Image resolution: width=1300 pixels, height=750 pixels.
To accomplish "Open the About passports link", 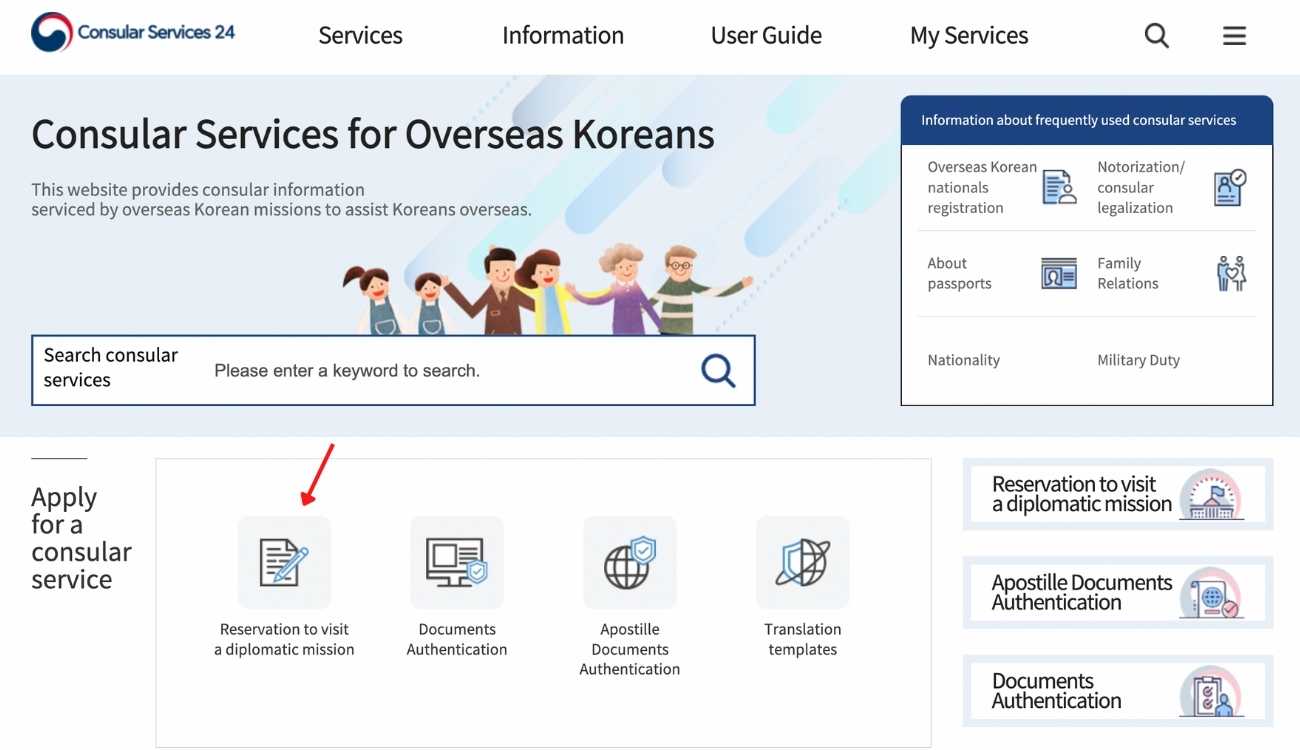I will (x=959, y=273).
